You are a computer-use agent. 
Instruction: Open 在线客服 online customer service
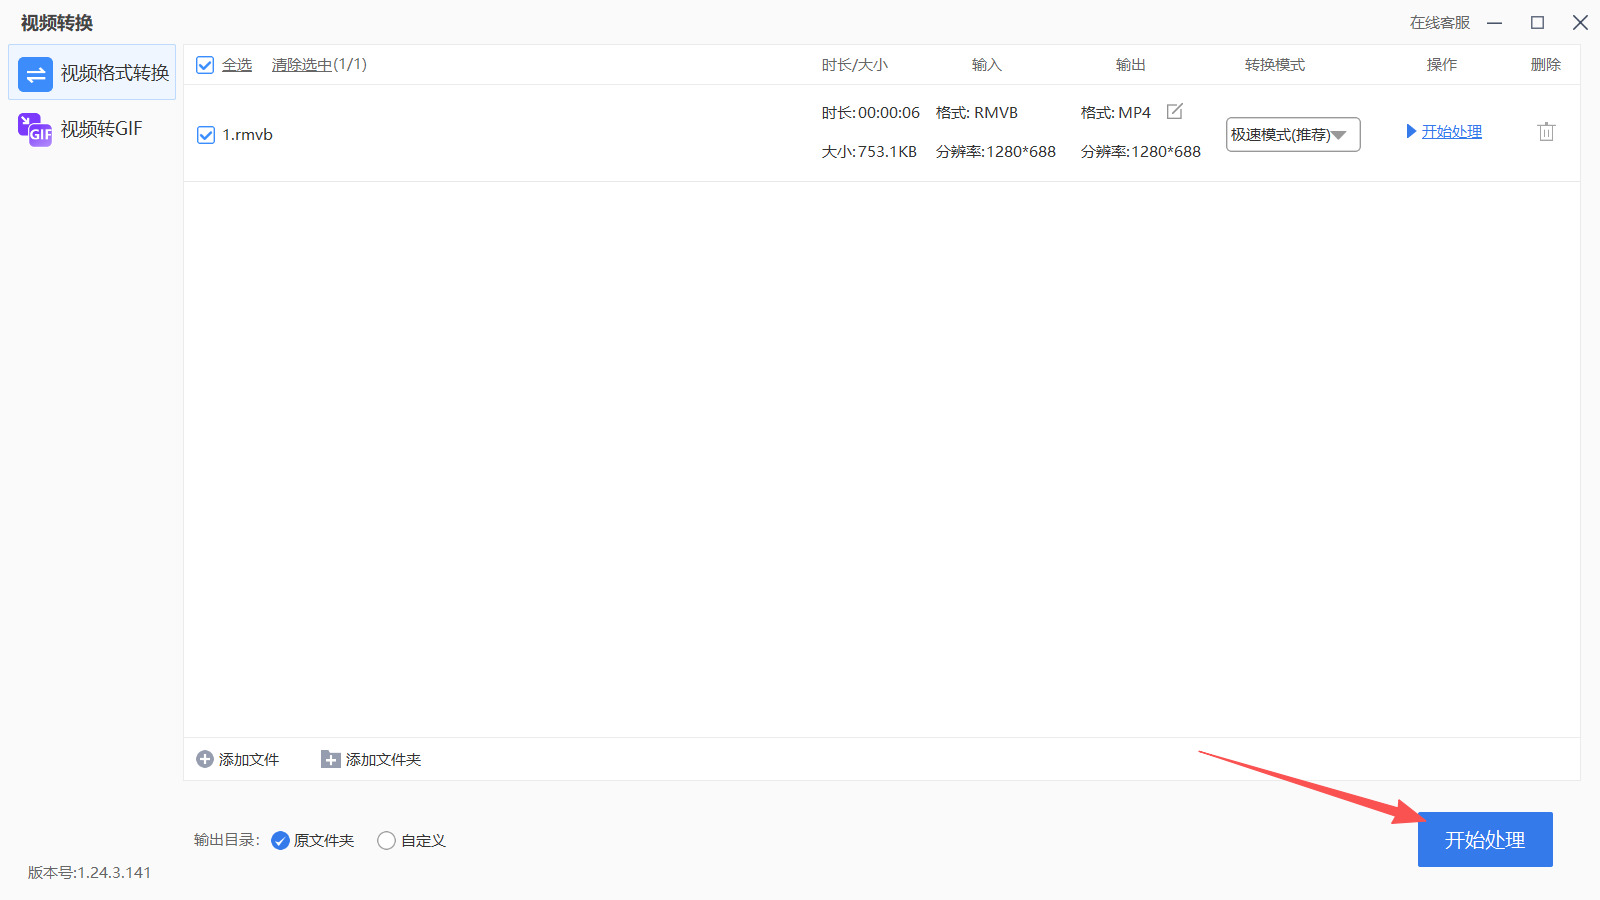1439,21
